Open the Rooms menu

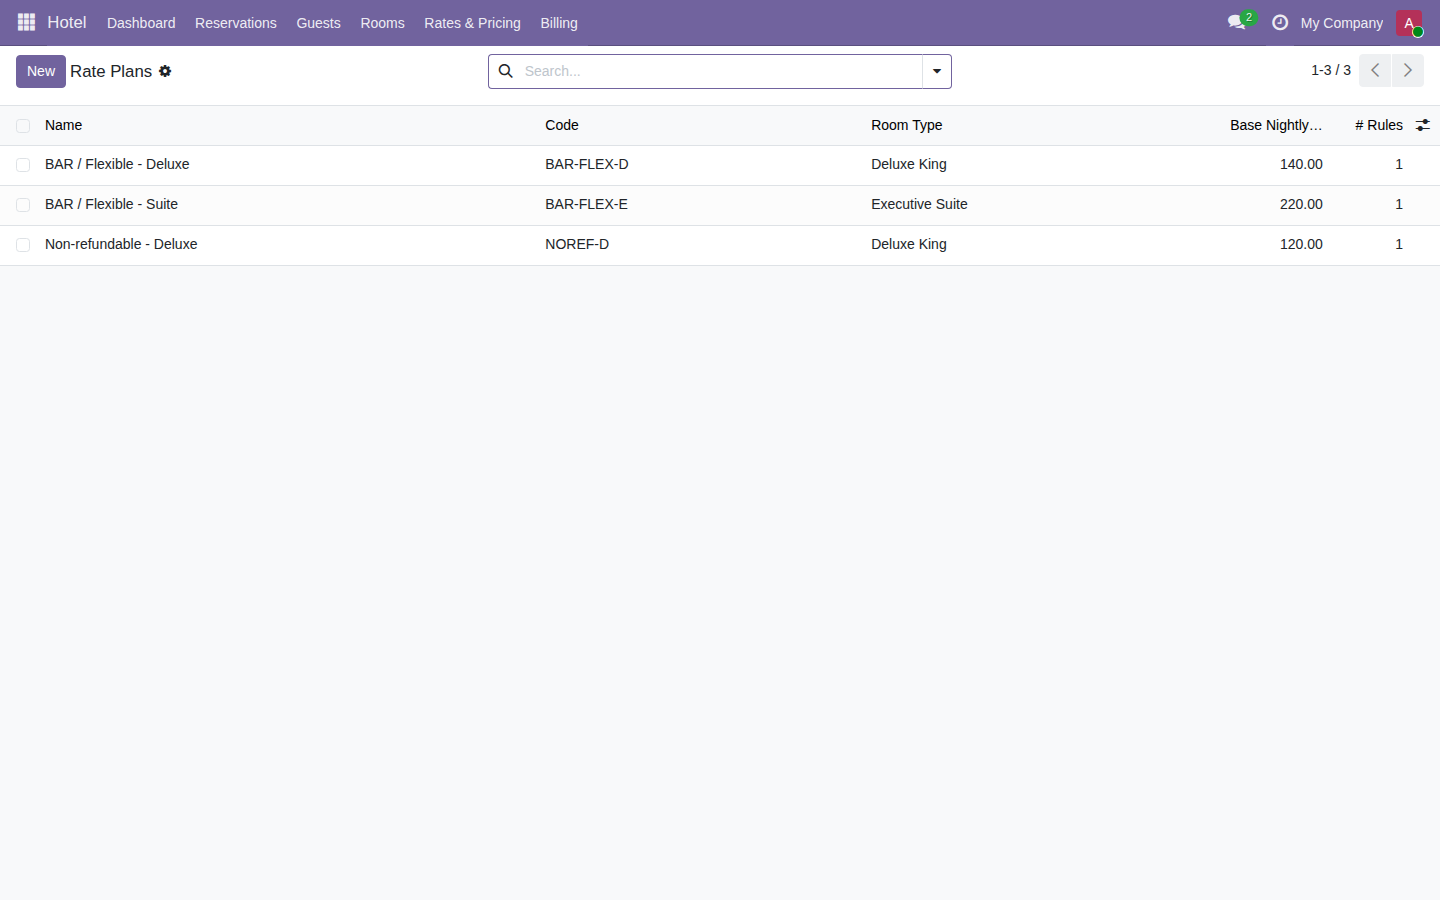pos(382,23)
